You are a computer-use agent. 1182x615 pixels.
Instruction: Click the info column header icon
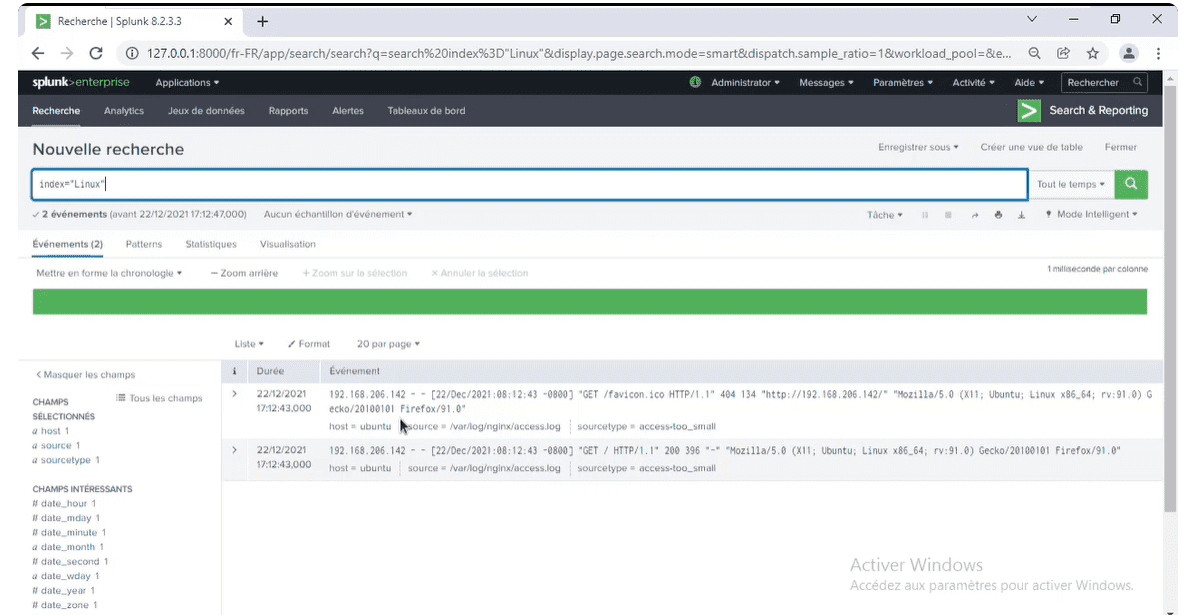coord(234,371)
